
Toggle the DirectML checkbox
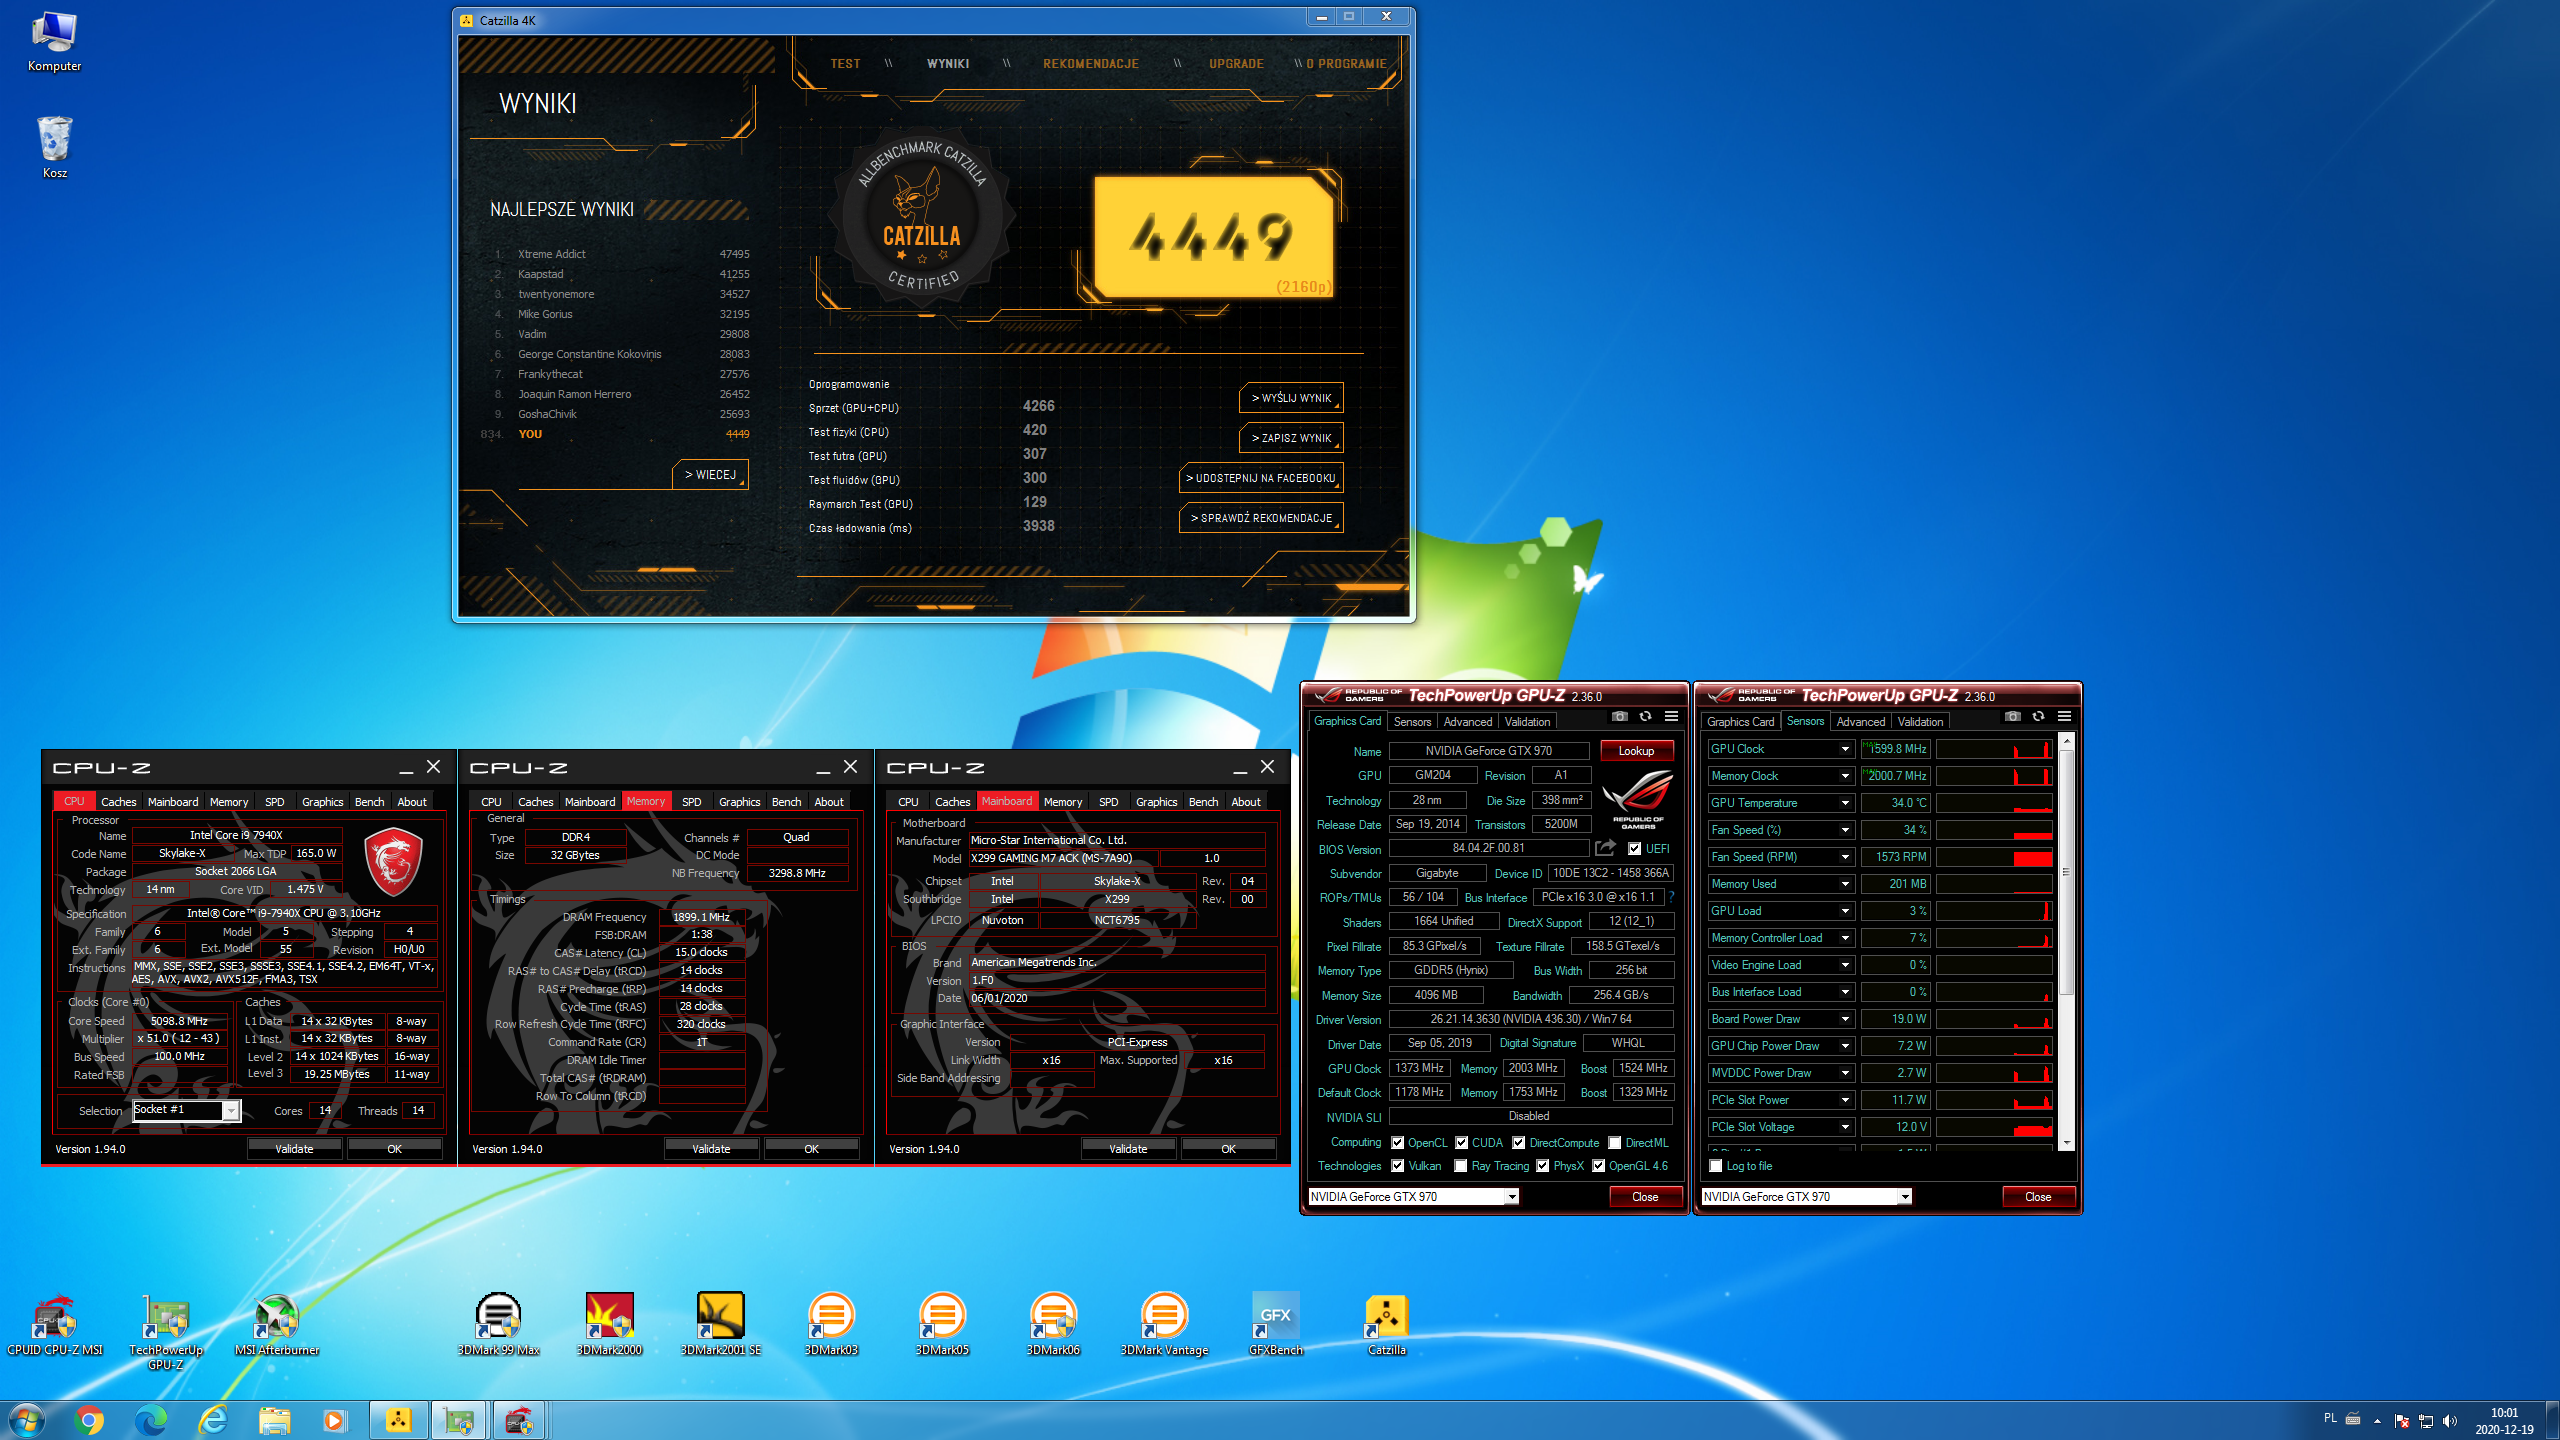coord(1615,1143)
